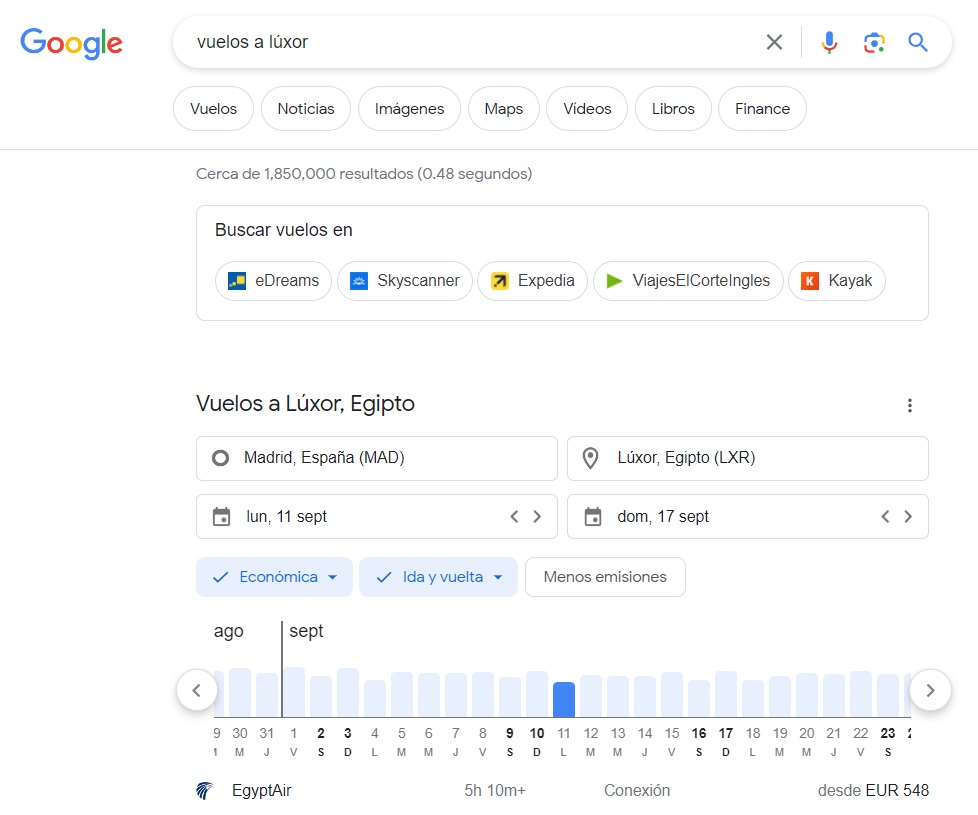Switch to the Libros filter
Viewport: 978px width, 815px height.
pyautogui.click(x=673, y=109)
